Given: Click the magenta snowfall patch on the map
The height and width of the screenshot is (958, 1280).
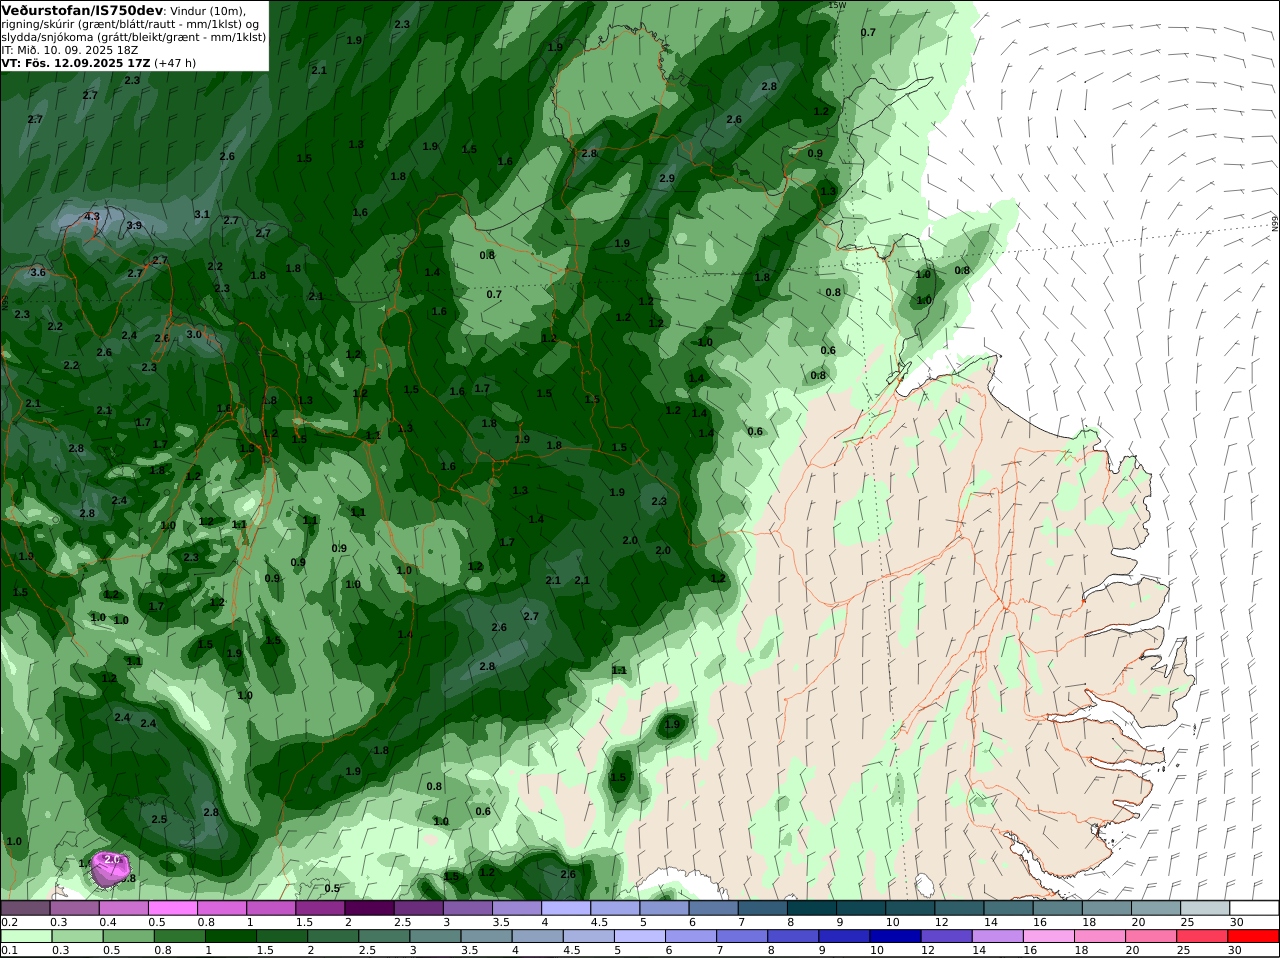Looking at the screenshot, I should (x=110, y=868).
